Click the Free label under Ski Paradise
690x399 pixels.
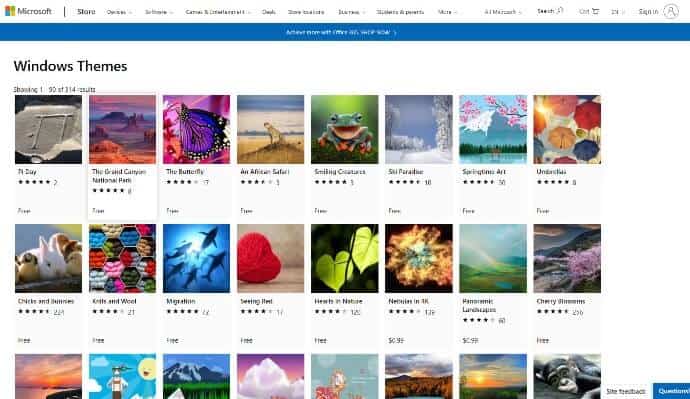click(x=394, y=211)
